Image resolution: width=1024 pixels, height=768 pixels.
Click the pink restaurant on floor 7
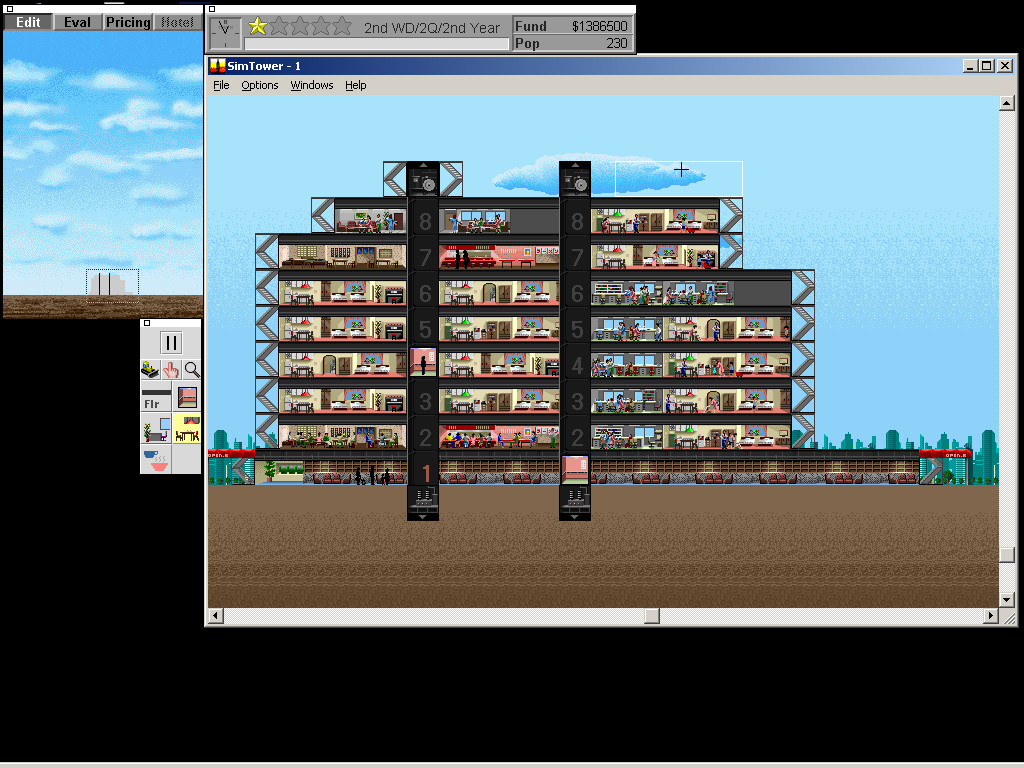[499, 257]
